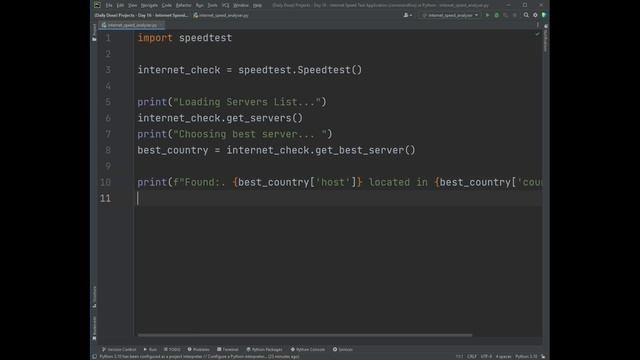Open the Tools menu
The height and width of the screenshot is (360, 640).
[x=212, y=5]
